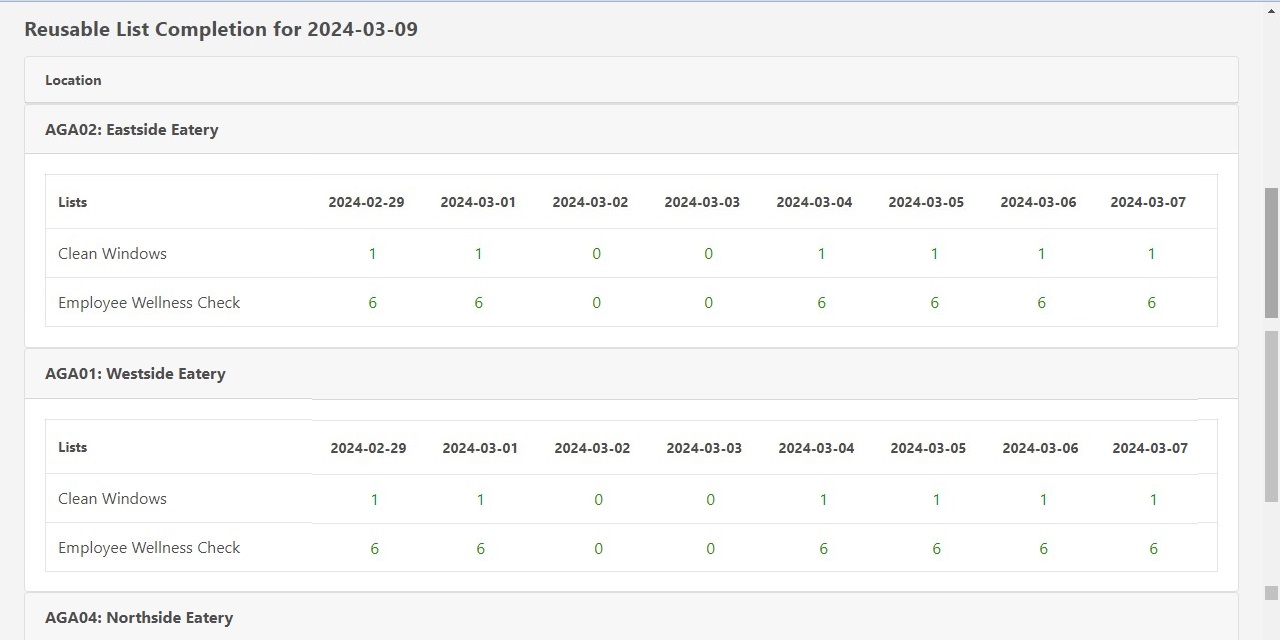Sort by the 2024-03-05 column header in Eastside table

pos(926,202)
